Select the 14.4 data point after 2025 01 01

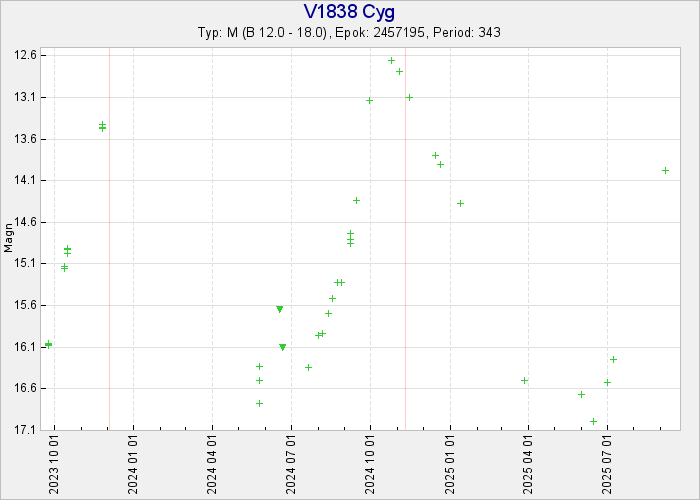[x=460, y=203]
